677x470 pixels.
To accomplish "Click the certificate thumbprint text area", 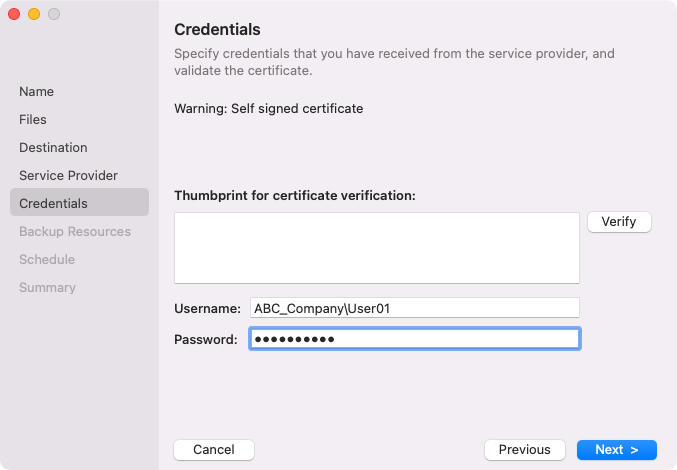I will coord(377,248).
